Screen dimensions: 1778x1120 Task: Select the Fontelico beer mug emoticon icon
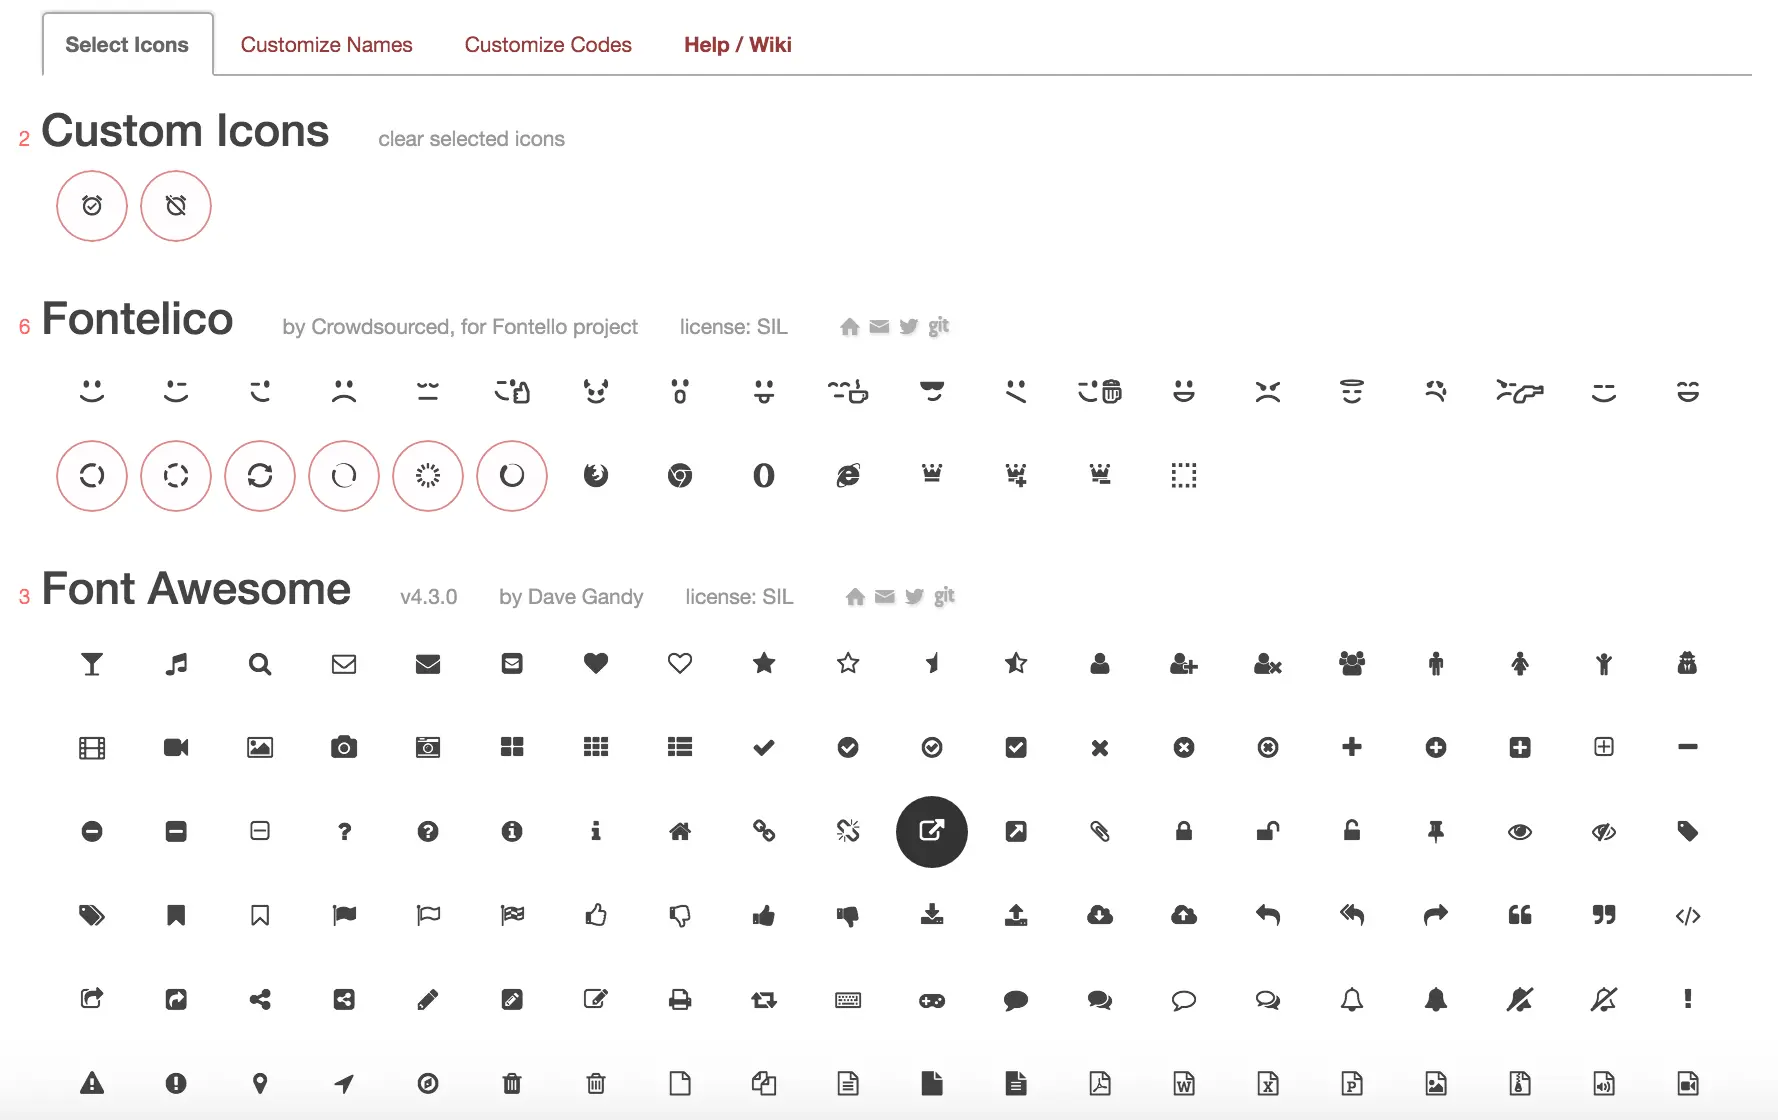(1100, 392)
